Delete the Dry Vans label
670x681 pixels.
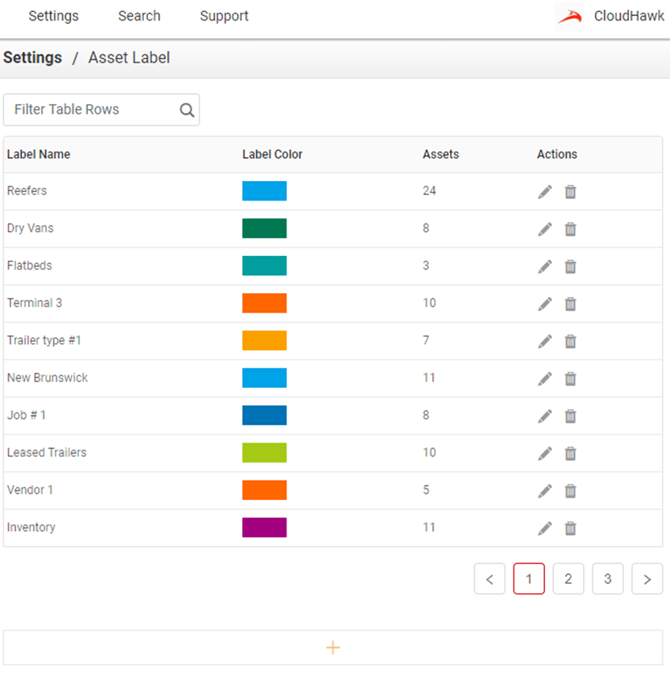570,229
